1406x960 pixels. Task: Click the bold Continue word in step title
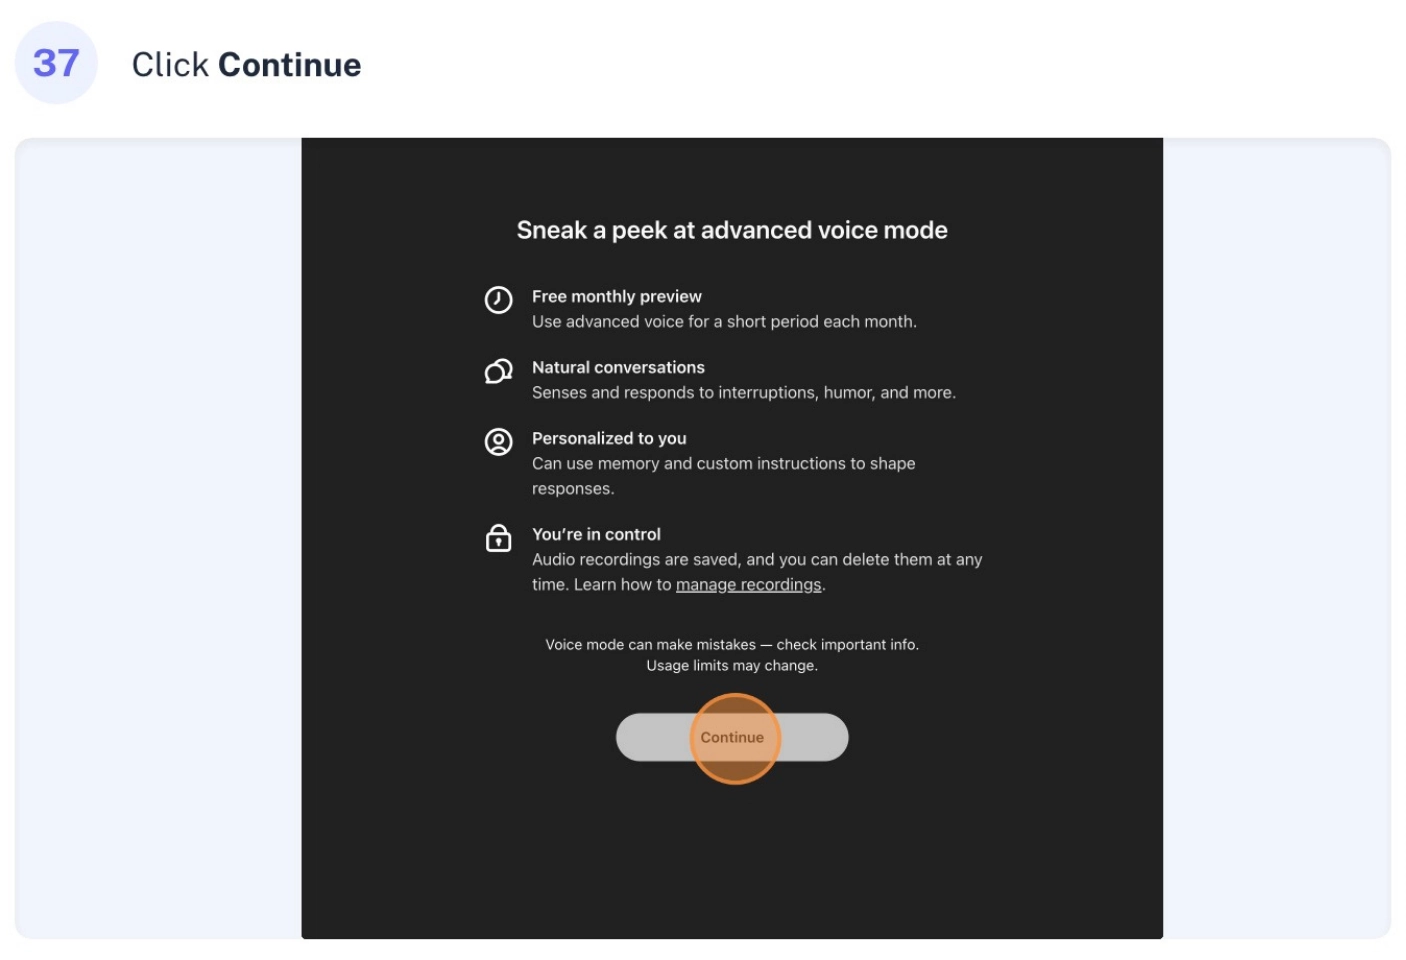point(290,65)
